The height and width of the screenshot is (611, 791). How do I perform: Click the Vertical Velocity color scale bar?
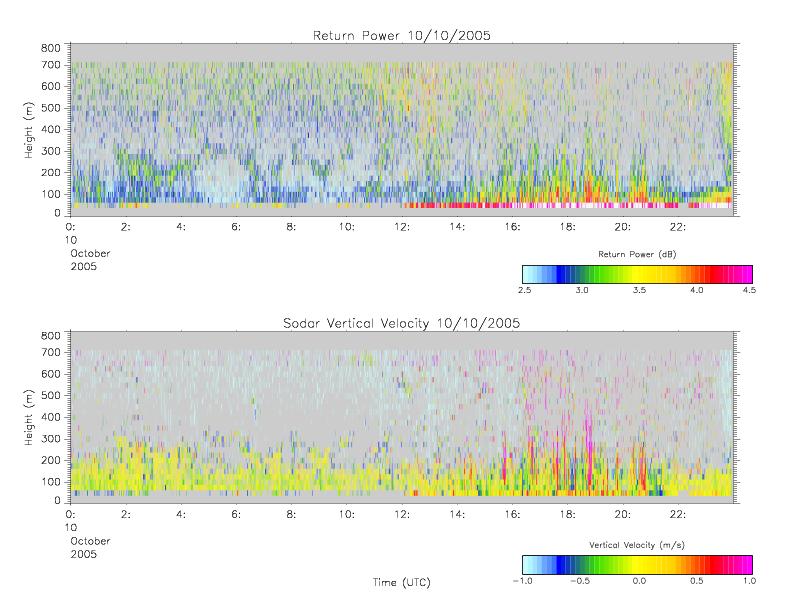click(637, 565)
